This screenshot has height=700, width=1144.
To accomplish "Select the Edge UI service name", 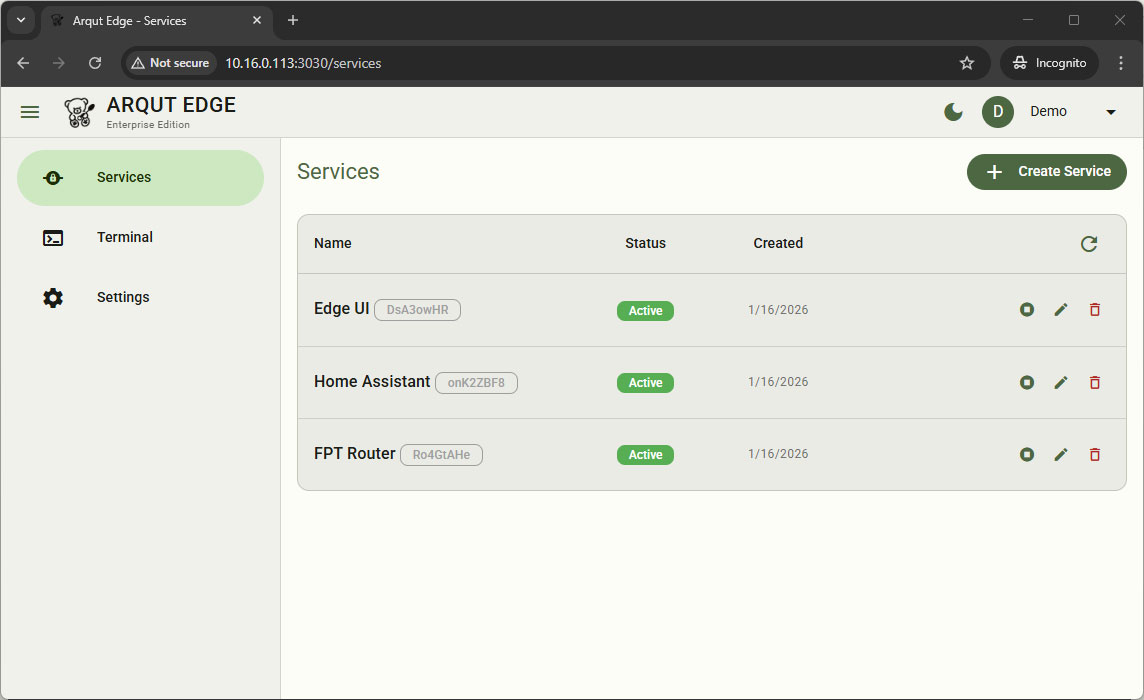I will 341,309.
